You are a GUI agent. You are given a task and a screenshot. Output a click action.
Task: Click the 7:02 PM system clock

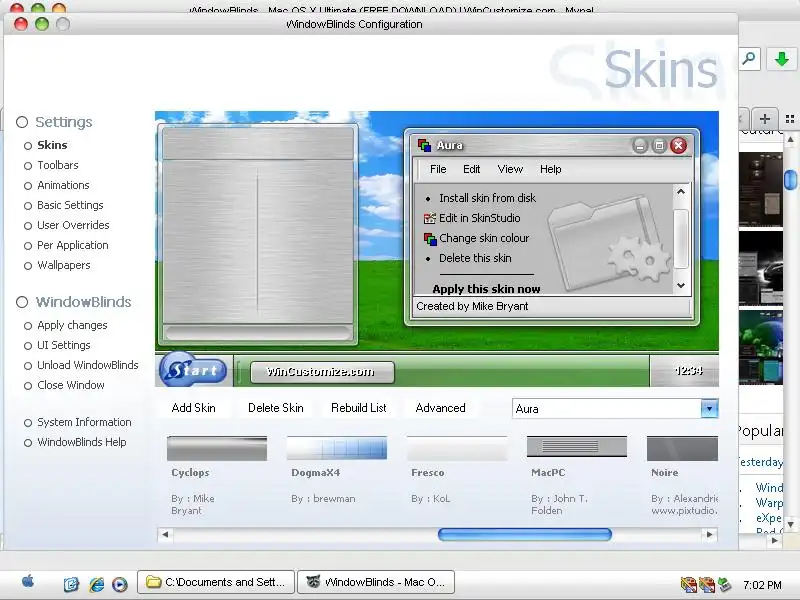point(762,585)
